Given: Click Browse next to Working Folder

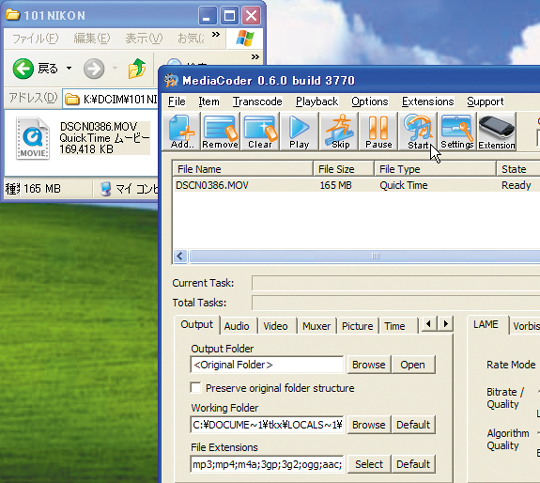Looking at the screenshot, I should click(x=368, y=424).
